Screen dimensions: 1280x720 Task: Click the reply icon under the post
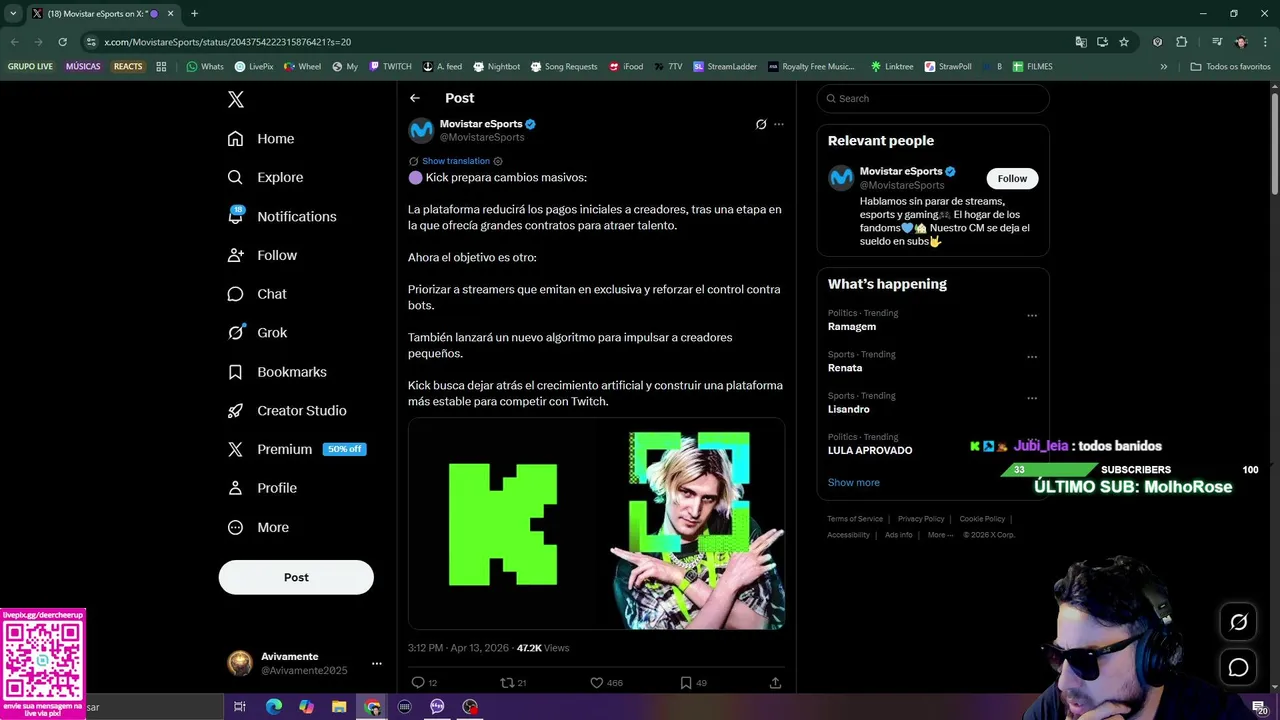(x=418, y=683)
